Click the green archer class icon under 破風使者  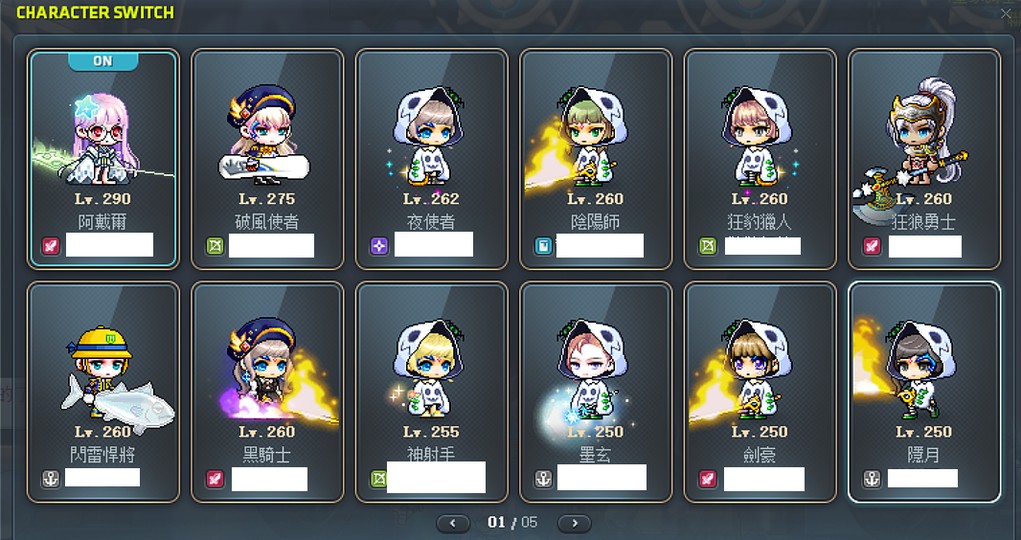click(215, 246)
